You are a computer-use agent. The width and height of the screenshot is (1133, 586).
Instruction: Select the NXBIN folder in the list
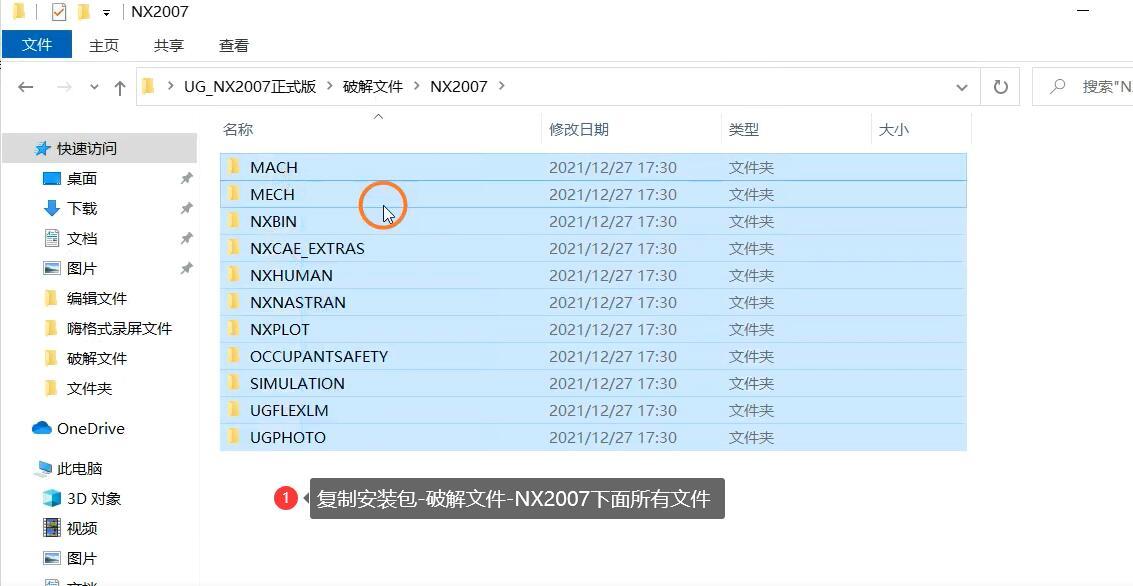tap(274, 221)
